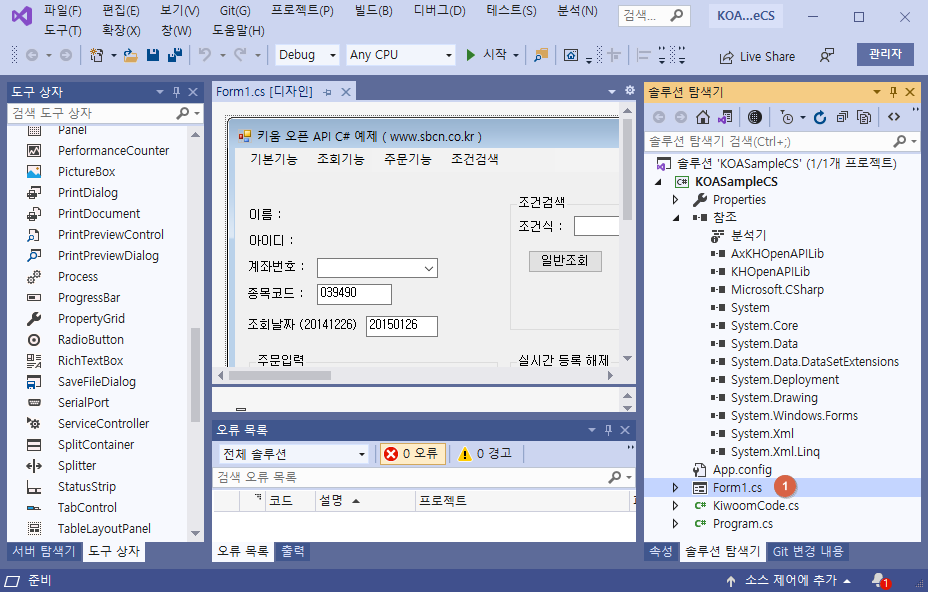Screen dimensions: 928x592
Task: Click the Home icon in Solution Explorer
Action: (703, 117)
